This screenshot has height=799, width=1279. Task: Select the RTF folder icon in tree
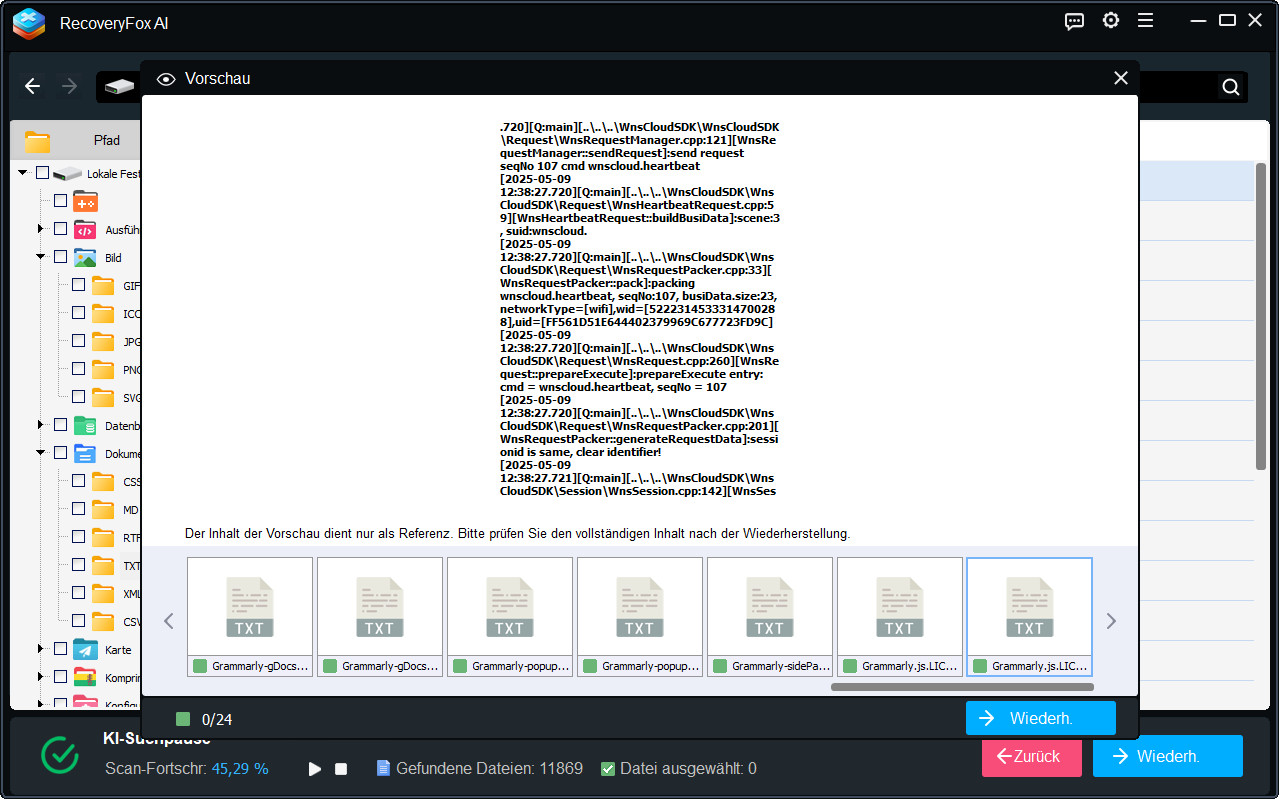point(103,537)
